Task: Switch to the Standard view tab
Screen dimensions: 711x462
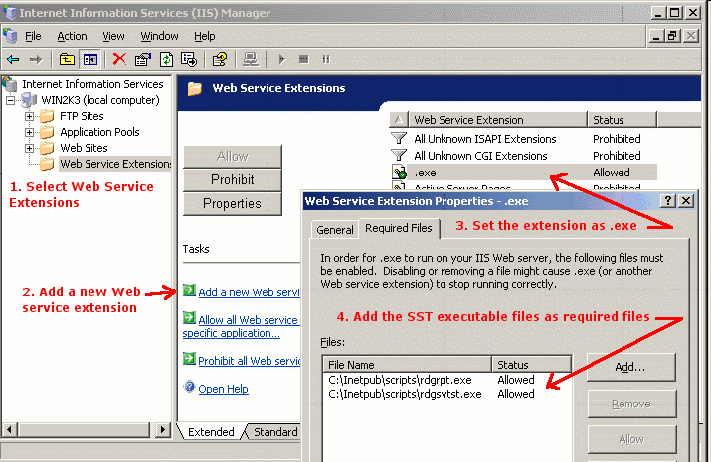Action: click(x=275, y=432)
